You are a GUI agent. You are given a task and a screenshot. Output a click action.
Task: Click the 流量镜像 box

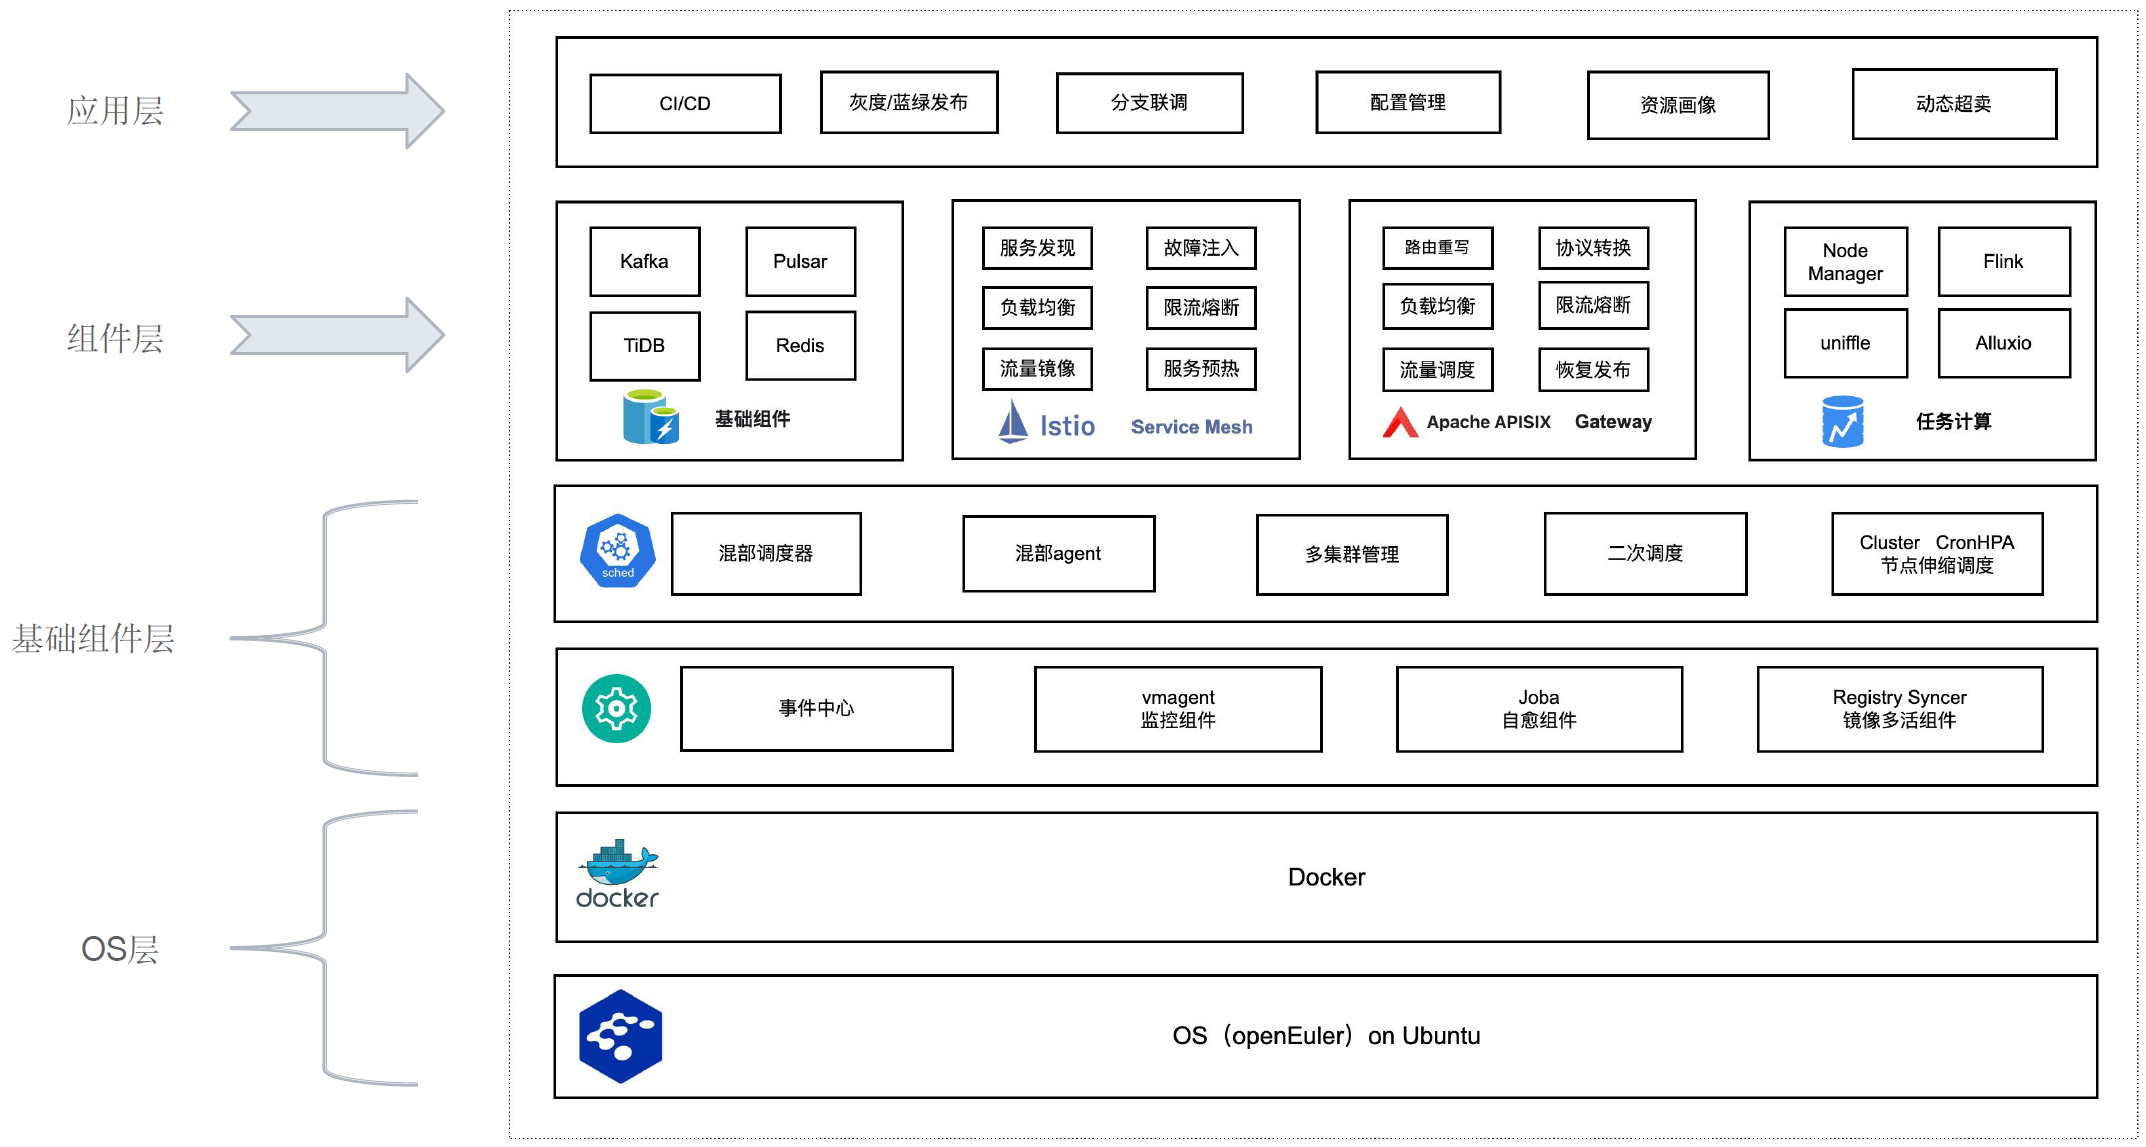pos(1037,369)
